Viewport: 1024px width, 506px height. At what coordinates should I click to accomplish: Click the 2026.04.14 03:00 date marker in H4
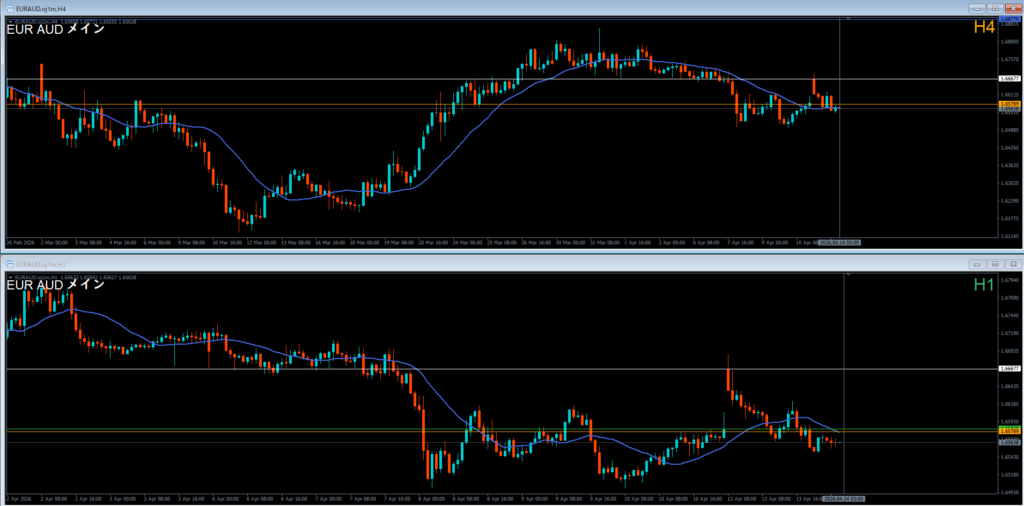tap(839, 242)
